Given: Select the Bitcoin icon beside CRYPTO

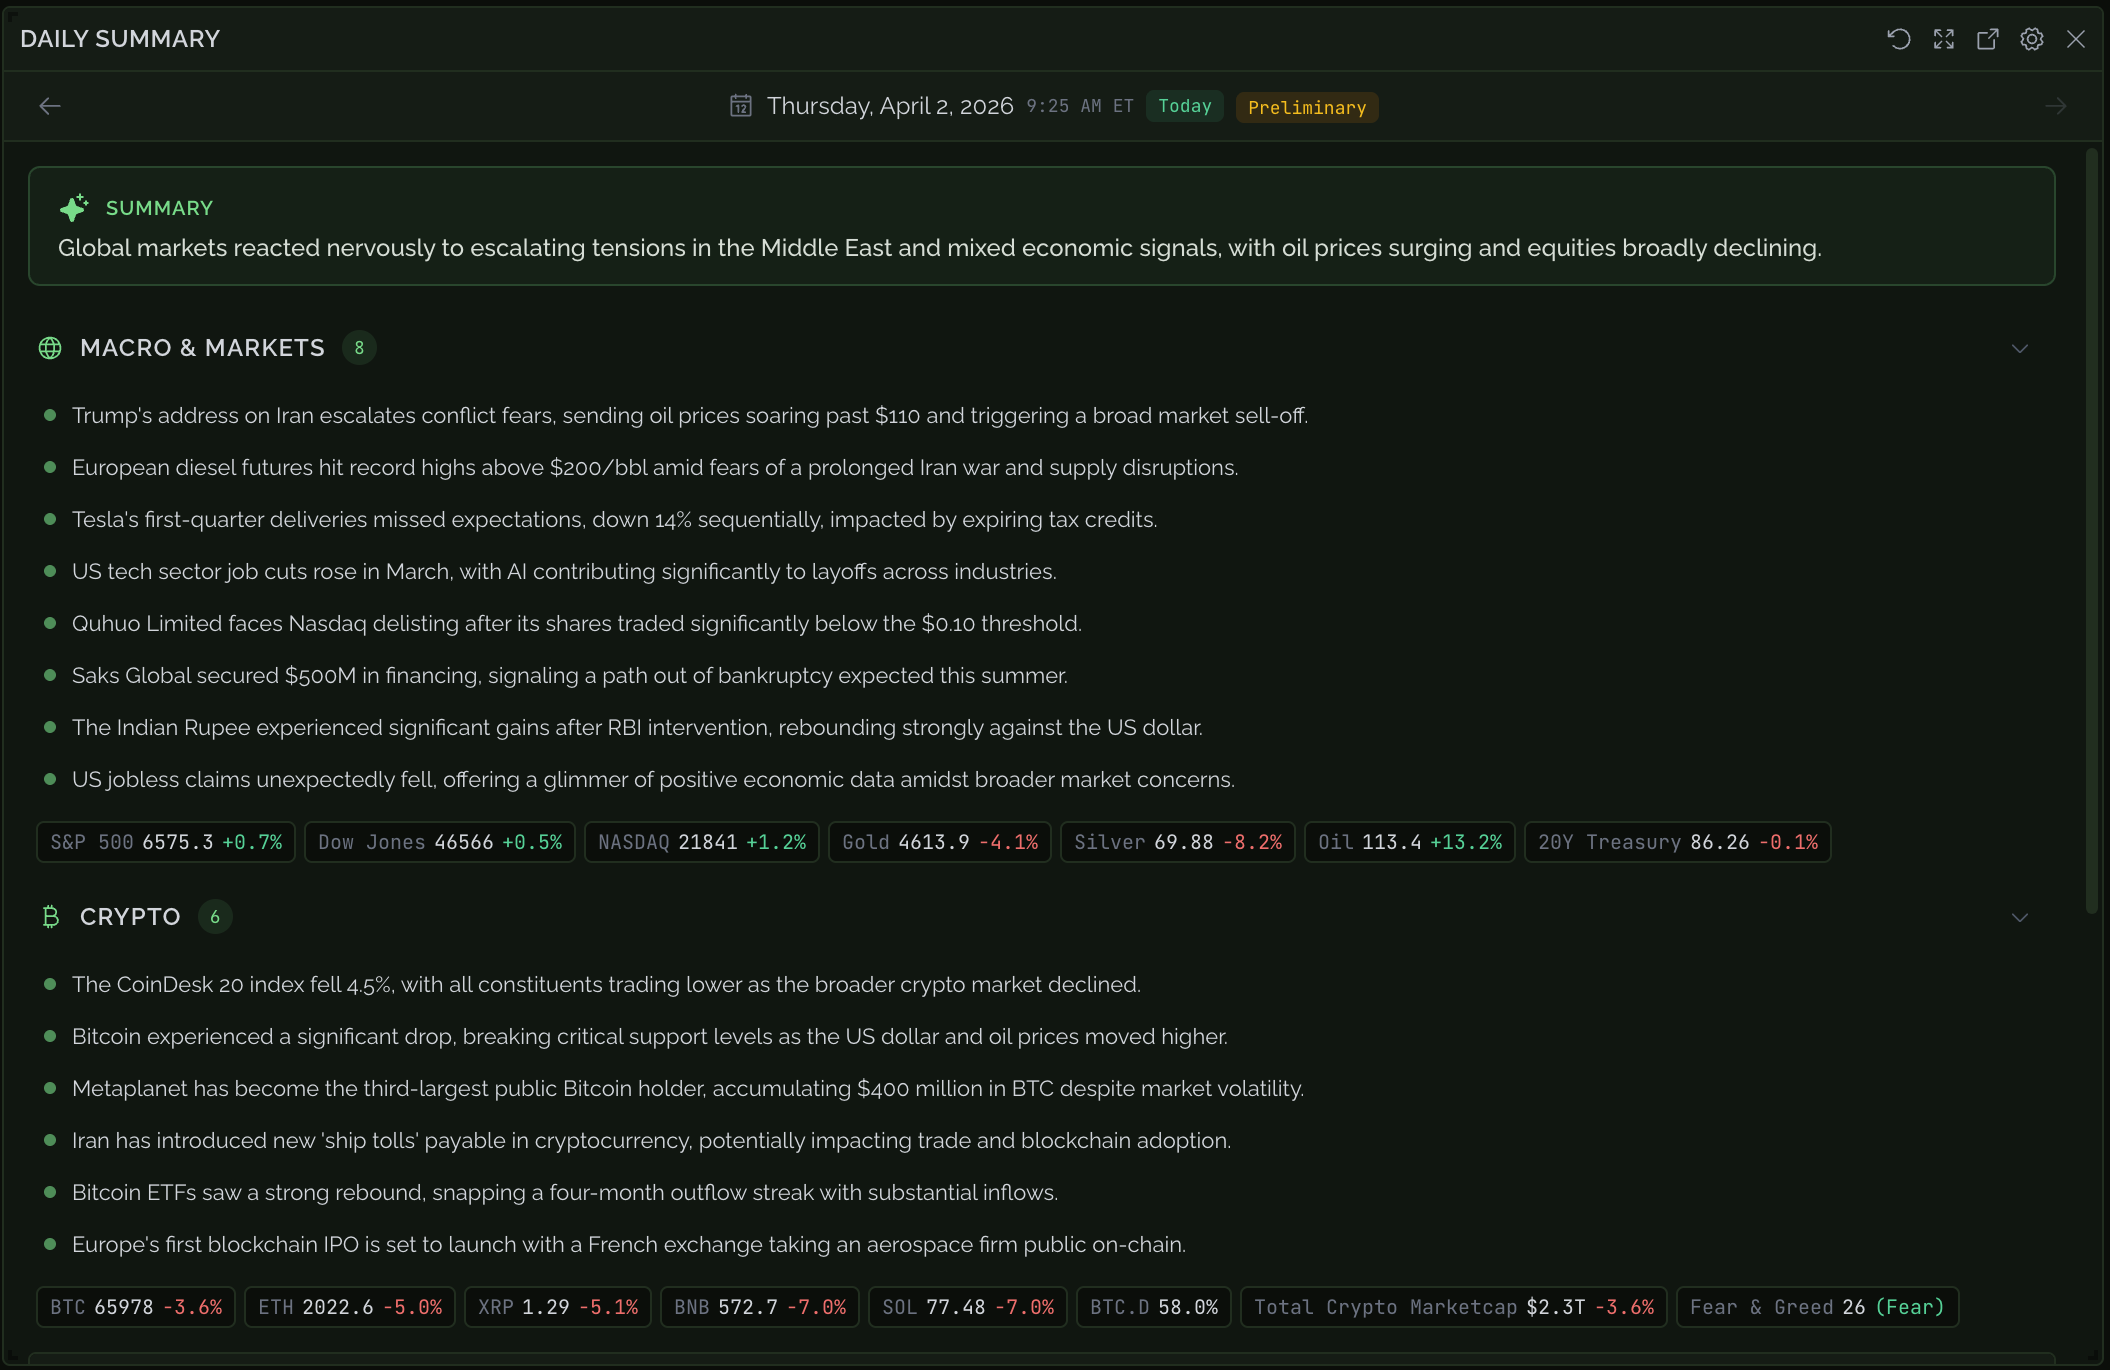Looking at the screenshot, I should [x=50, y=916].
